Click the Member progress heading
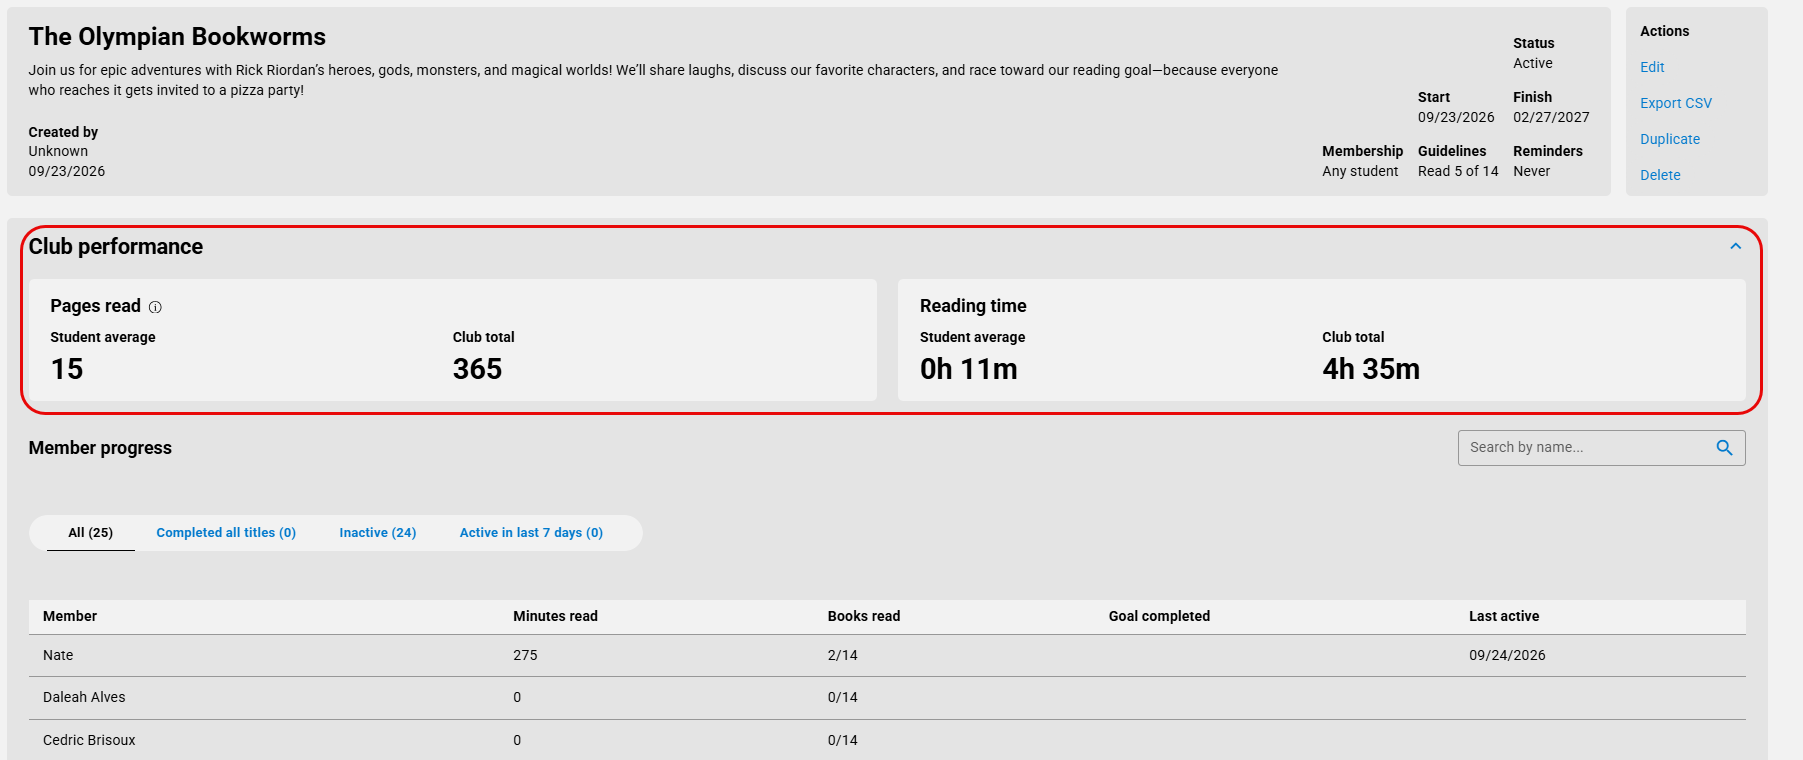The height and width of the screenshot is (760, 1803). pos(100,448)
